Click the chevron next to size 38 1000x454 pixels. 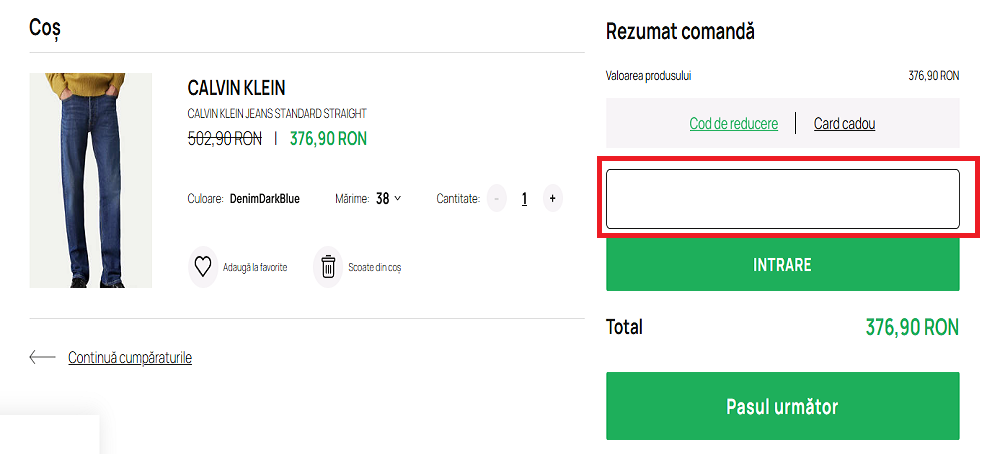398,198
